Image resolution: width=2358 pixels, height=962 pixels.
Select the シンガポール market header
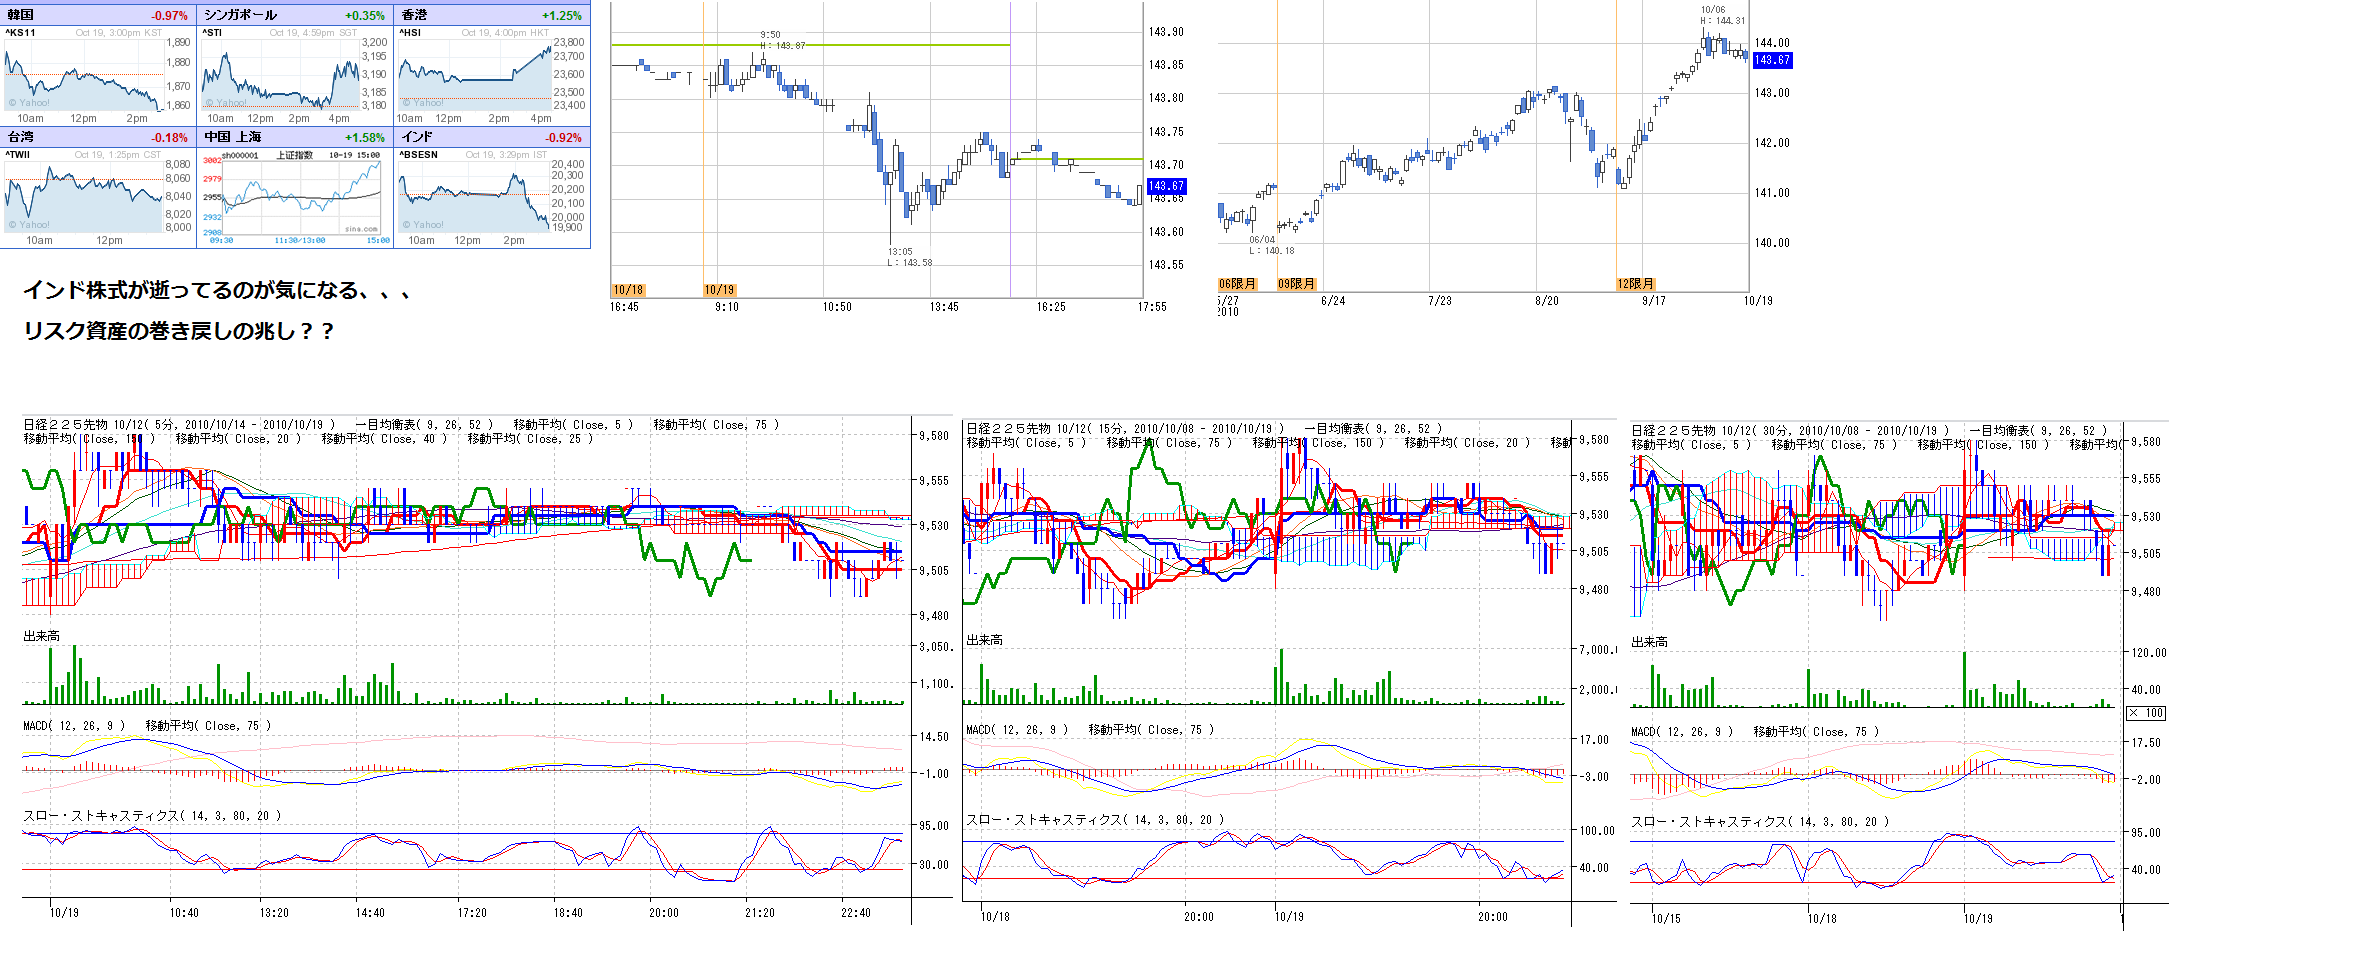pos(294,15)
